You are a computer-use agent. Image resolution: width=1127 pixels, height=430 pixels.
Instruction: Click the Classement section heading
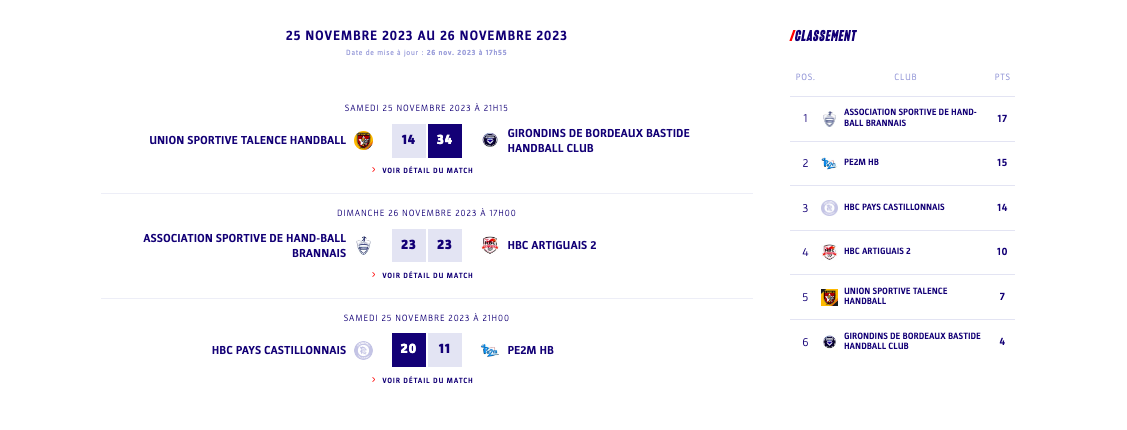[824, 36]
